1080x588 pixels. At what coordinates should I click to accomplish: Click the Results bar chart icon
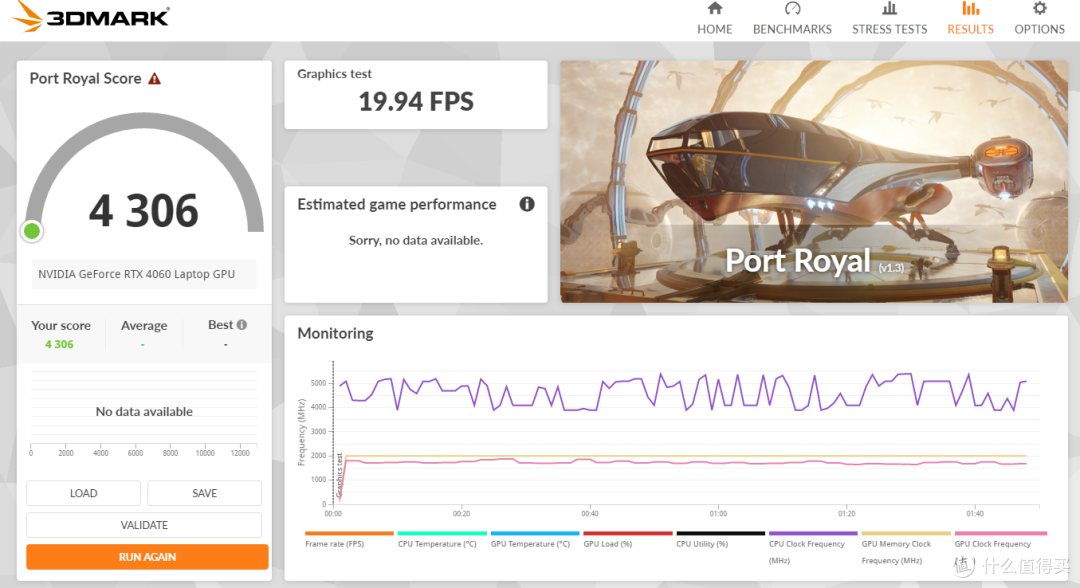[x=970, y=8]
